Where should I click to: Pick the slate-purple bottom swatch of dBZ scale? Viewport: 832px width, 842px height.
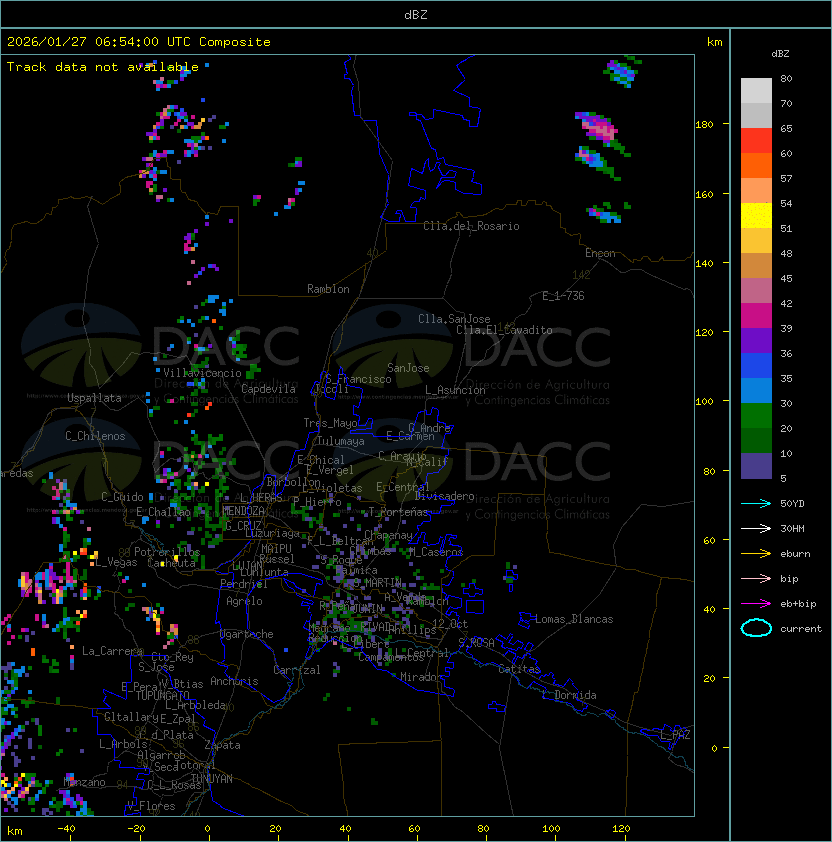coord(756,466)
